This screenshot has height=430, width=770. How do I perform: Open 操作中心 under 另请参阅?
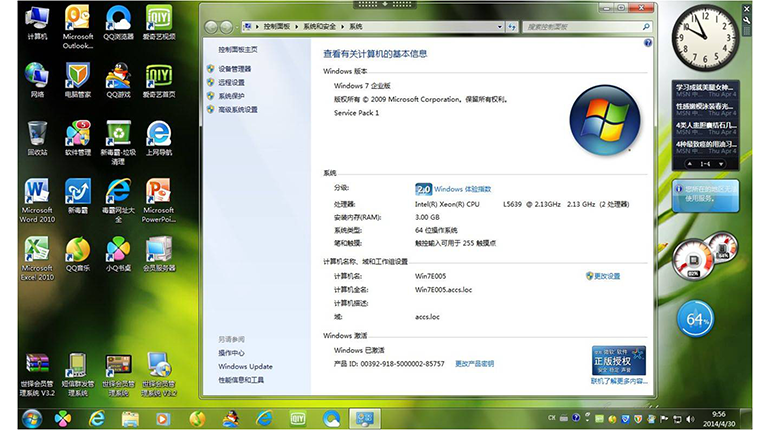231,353
